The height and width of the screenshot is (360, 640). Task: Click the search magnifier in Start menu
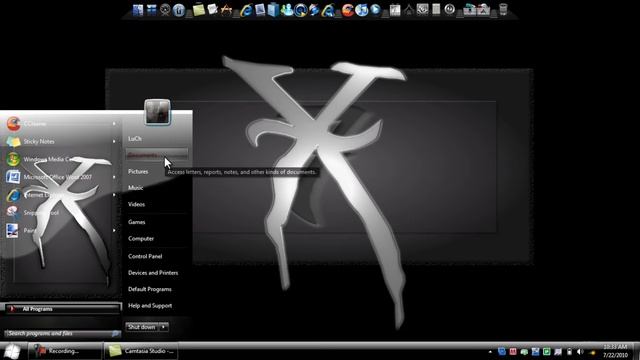tap(116, 334)
